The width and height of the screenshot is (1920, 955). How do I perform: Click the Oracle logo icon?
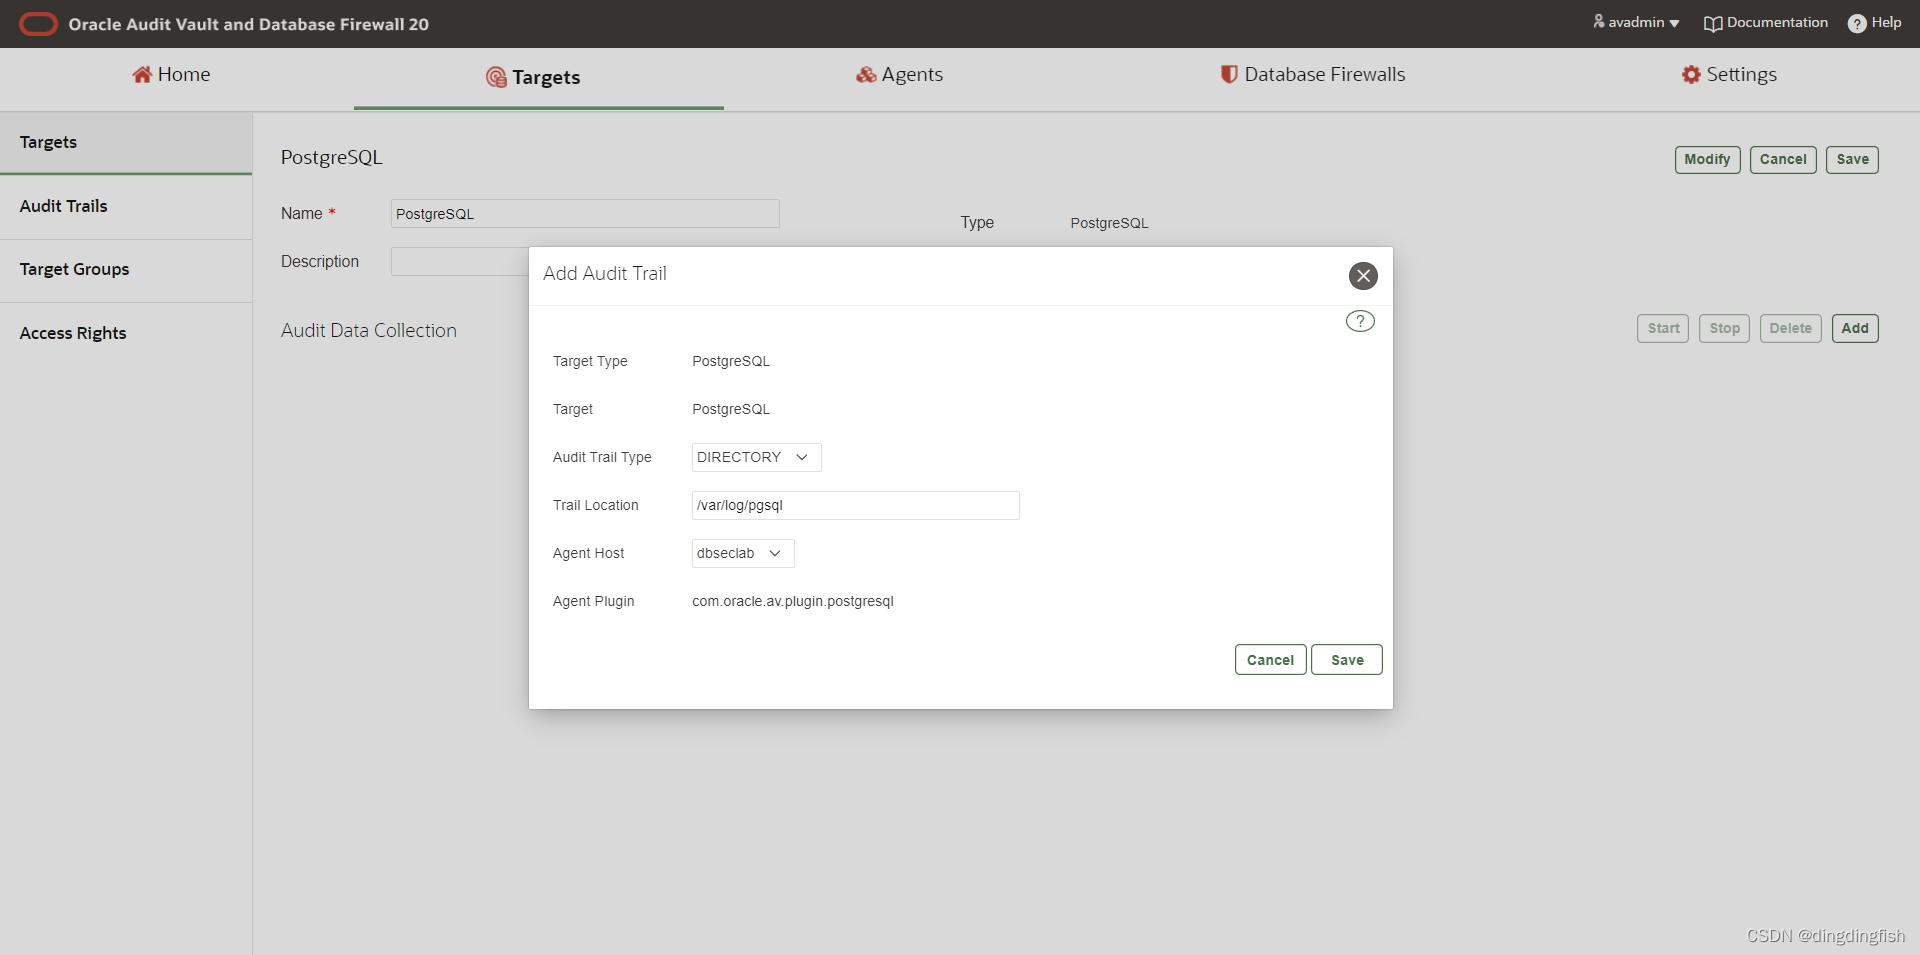(x=39, y=24)
